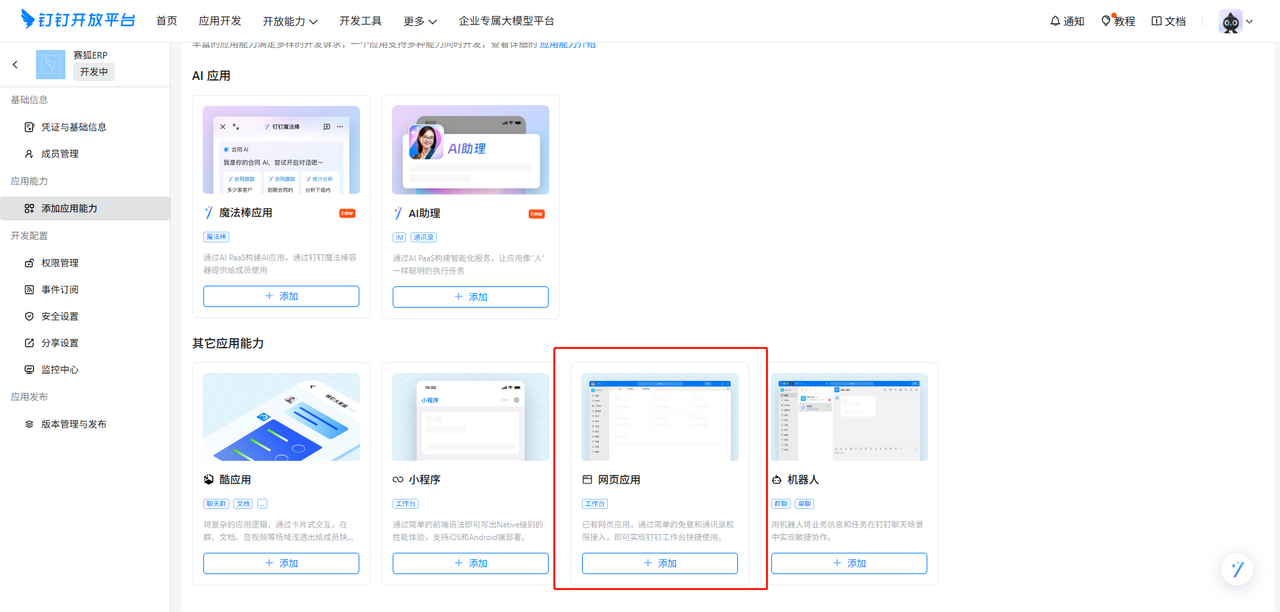The width and height of the screenshot is (1280, 612).
Task: Click the IM tag on AI助理
Action: [399, 237]
